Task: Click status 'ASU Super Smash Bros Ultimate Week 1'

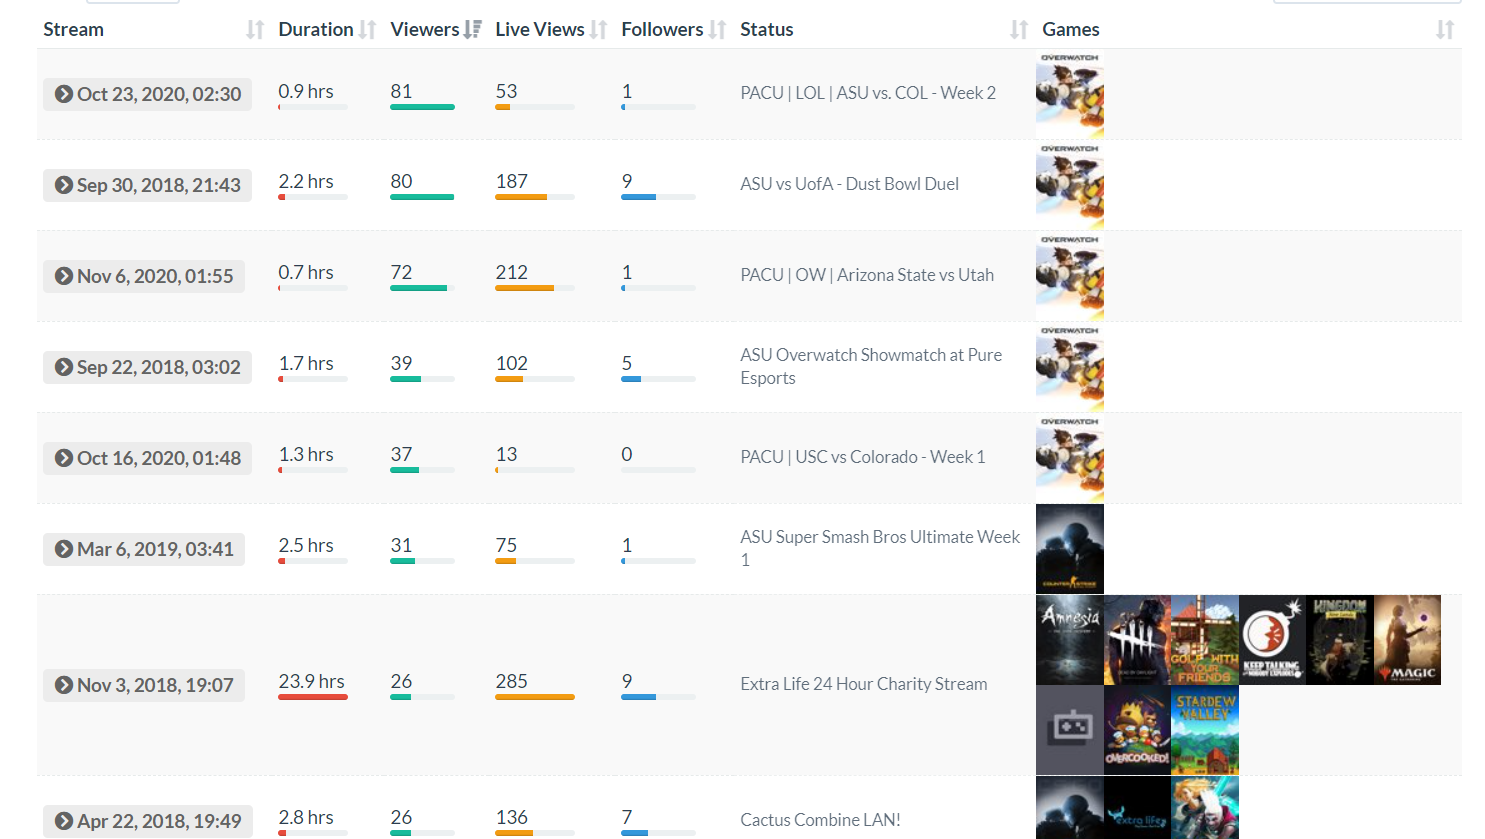Action: tap(880, 548)
